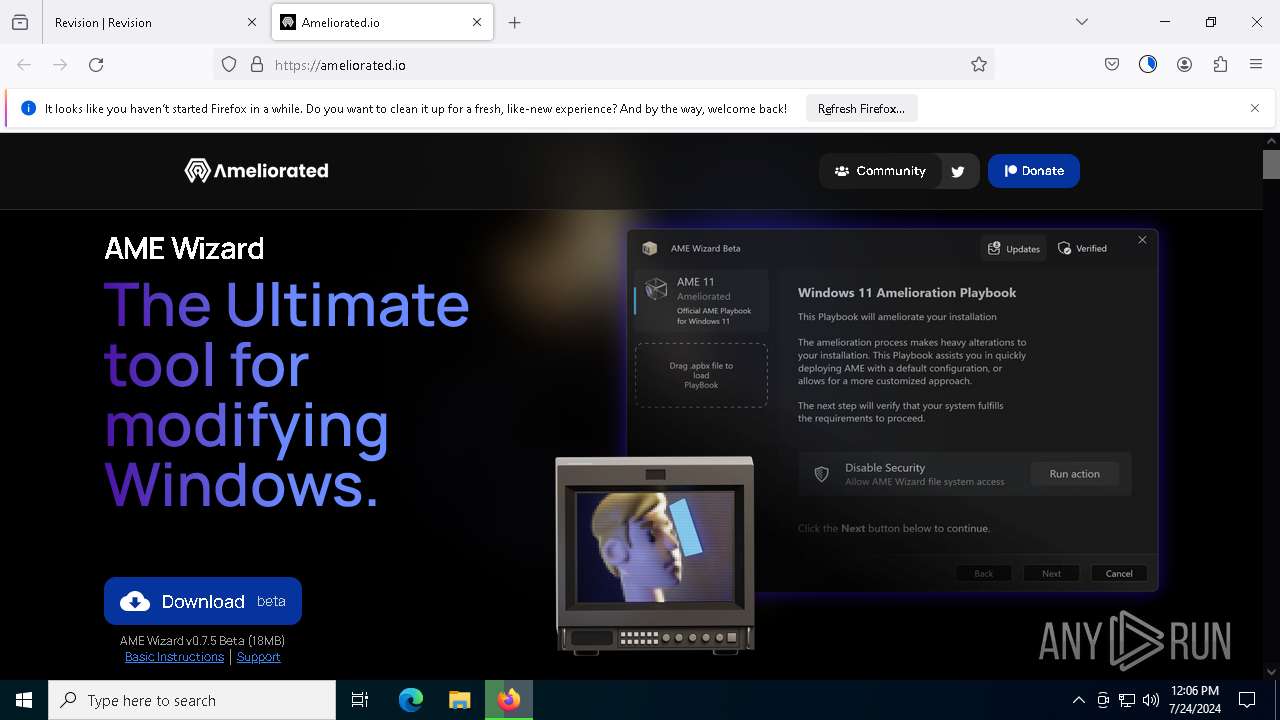Select the Ameliorated.io tab
The width and height of the screenshot is (1280, 720).
(382, 22)
